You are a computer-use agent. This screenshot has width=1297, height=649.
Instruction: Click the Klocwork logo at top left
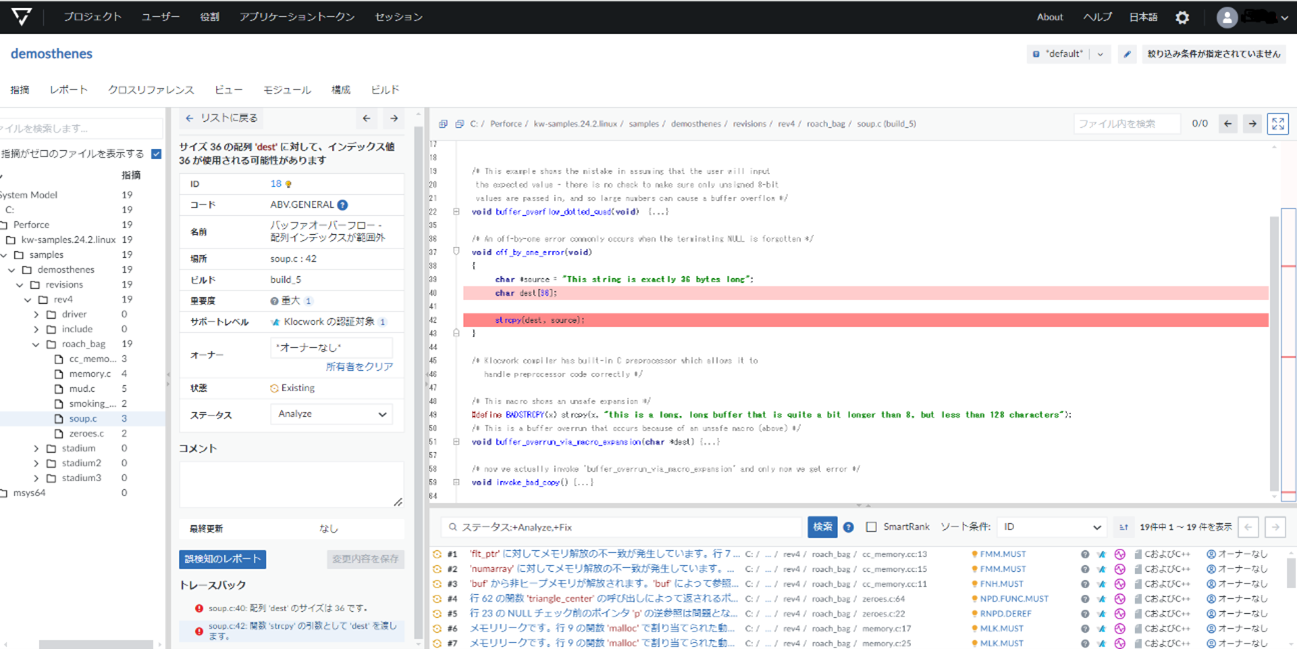pos(21,17)
